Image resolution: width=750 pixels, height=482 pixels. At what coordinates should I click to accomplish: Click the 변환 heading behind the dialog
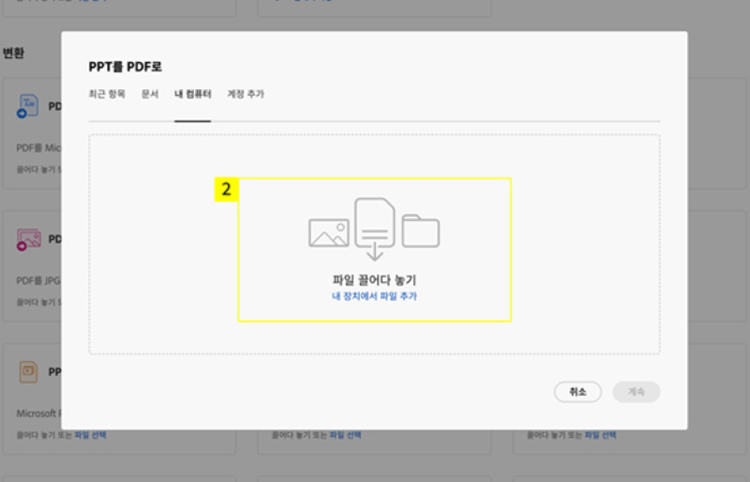[13, 53]
